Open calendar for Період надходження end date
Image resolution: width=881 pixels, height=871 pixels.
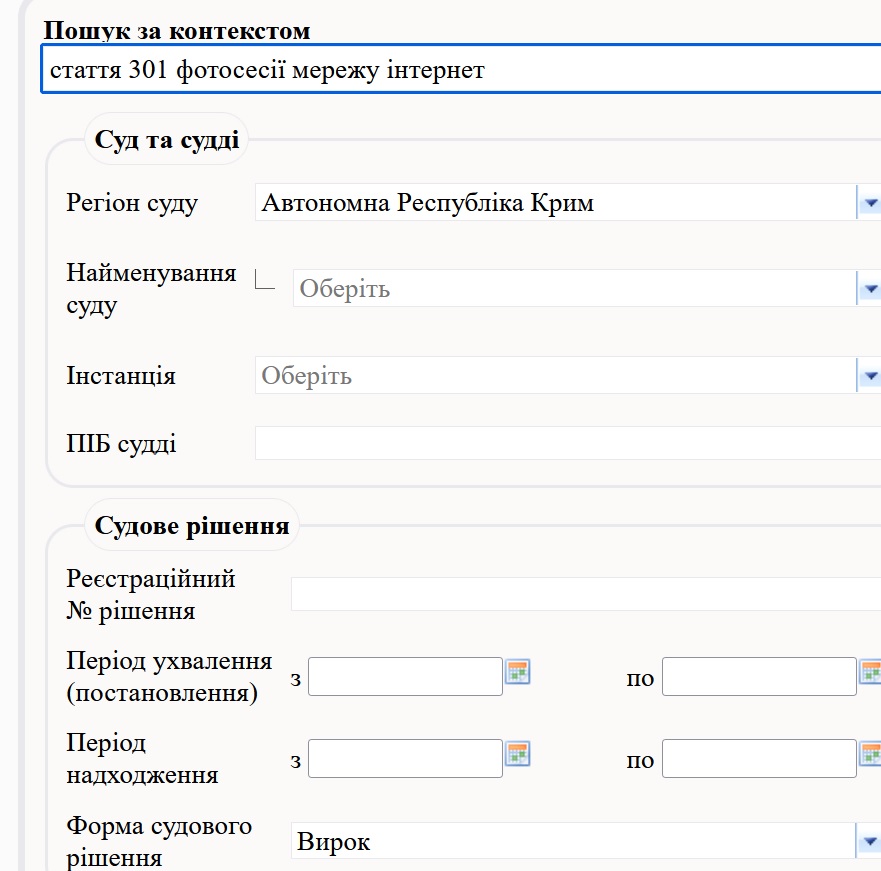pyautogui.click(x=870, y=754)
